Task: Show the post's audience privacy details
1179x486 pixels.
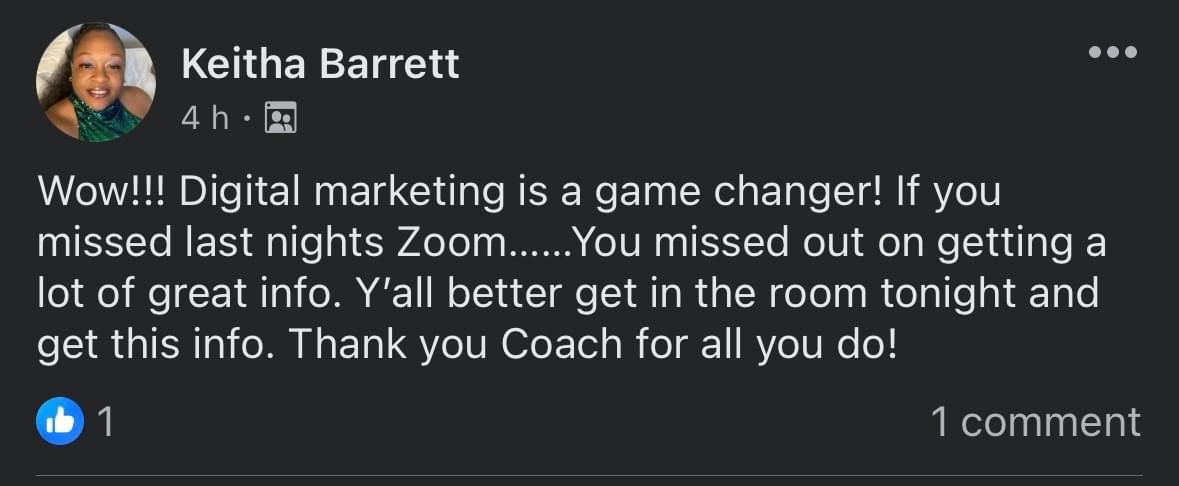Action: point(280,120)
